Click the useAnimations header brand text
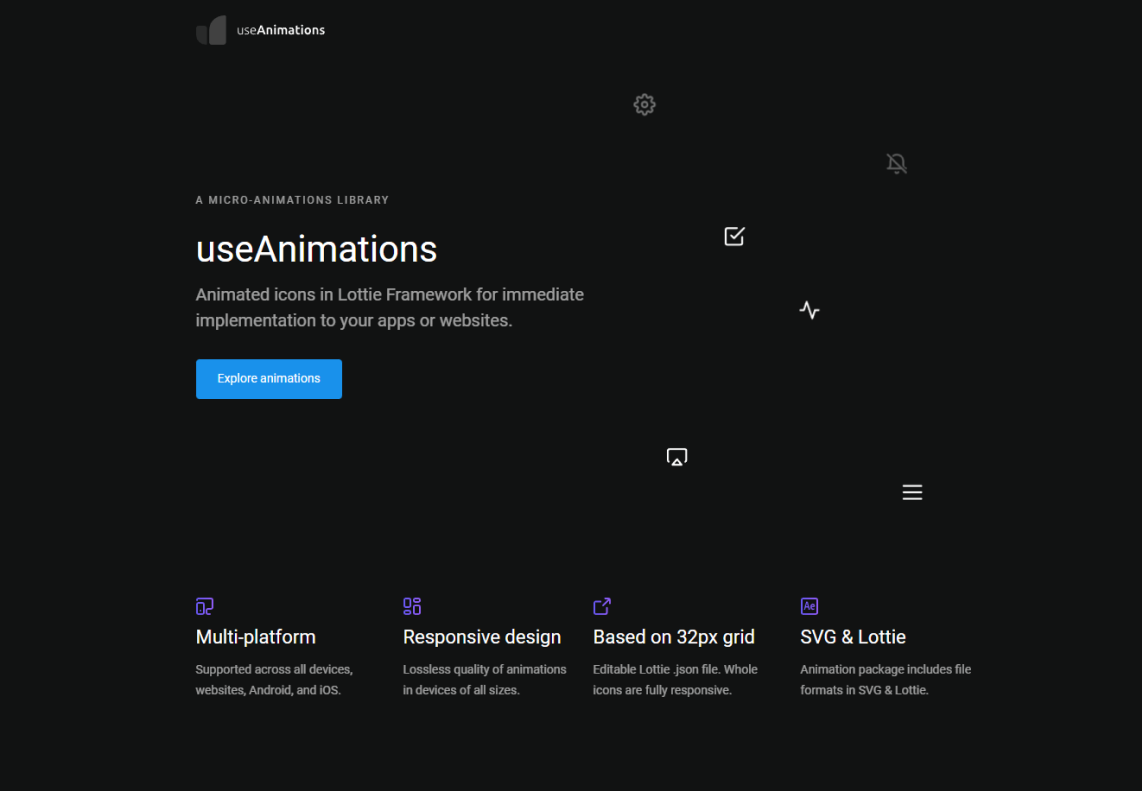 click(x=280, y=30)
